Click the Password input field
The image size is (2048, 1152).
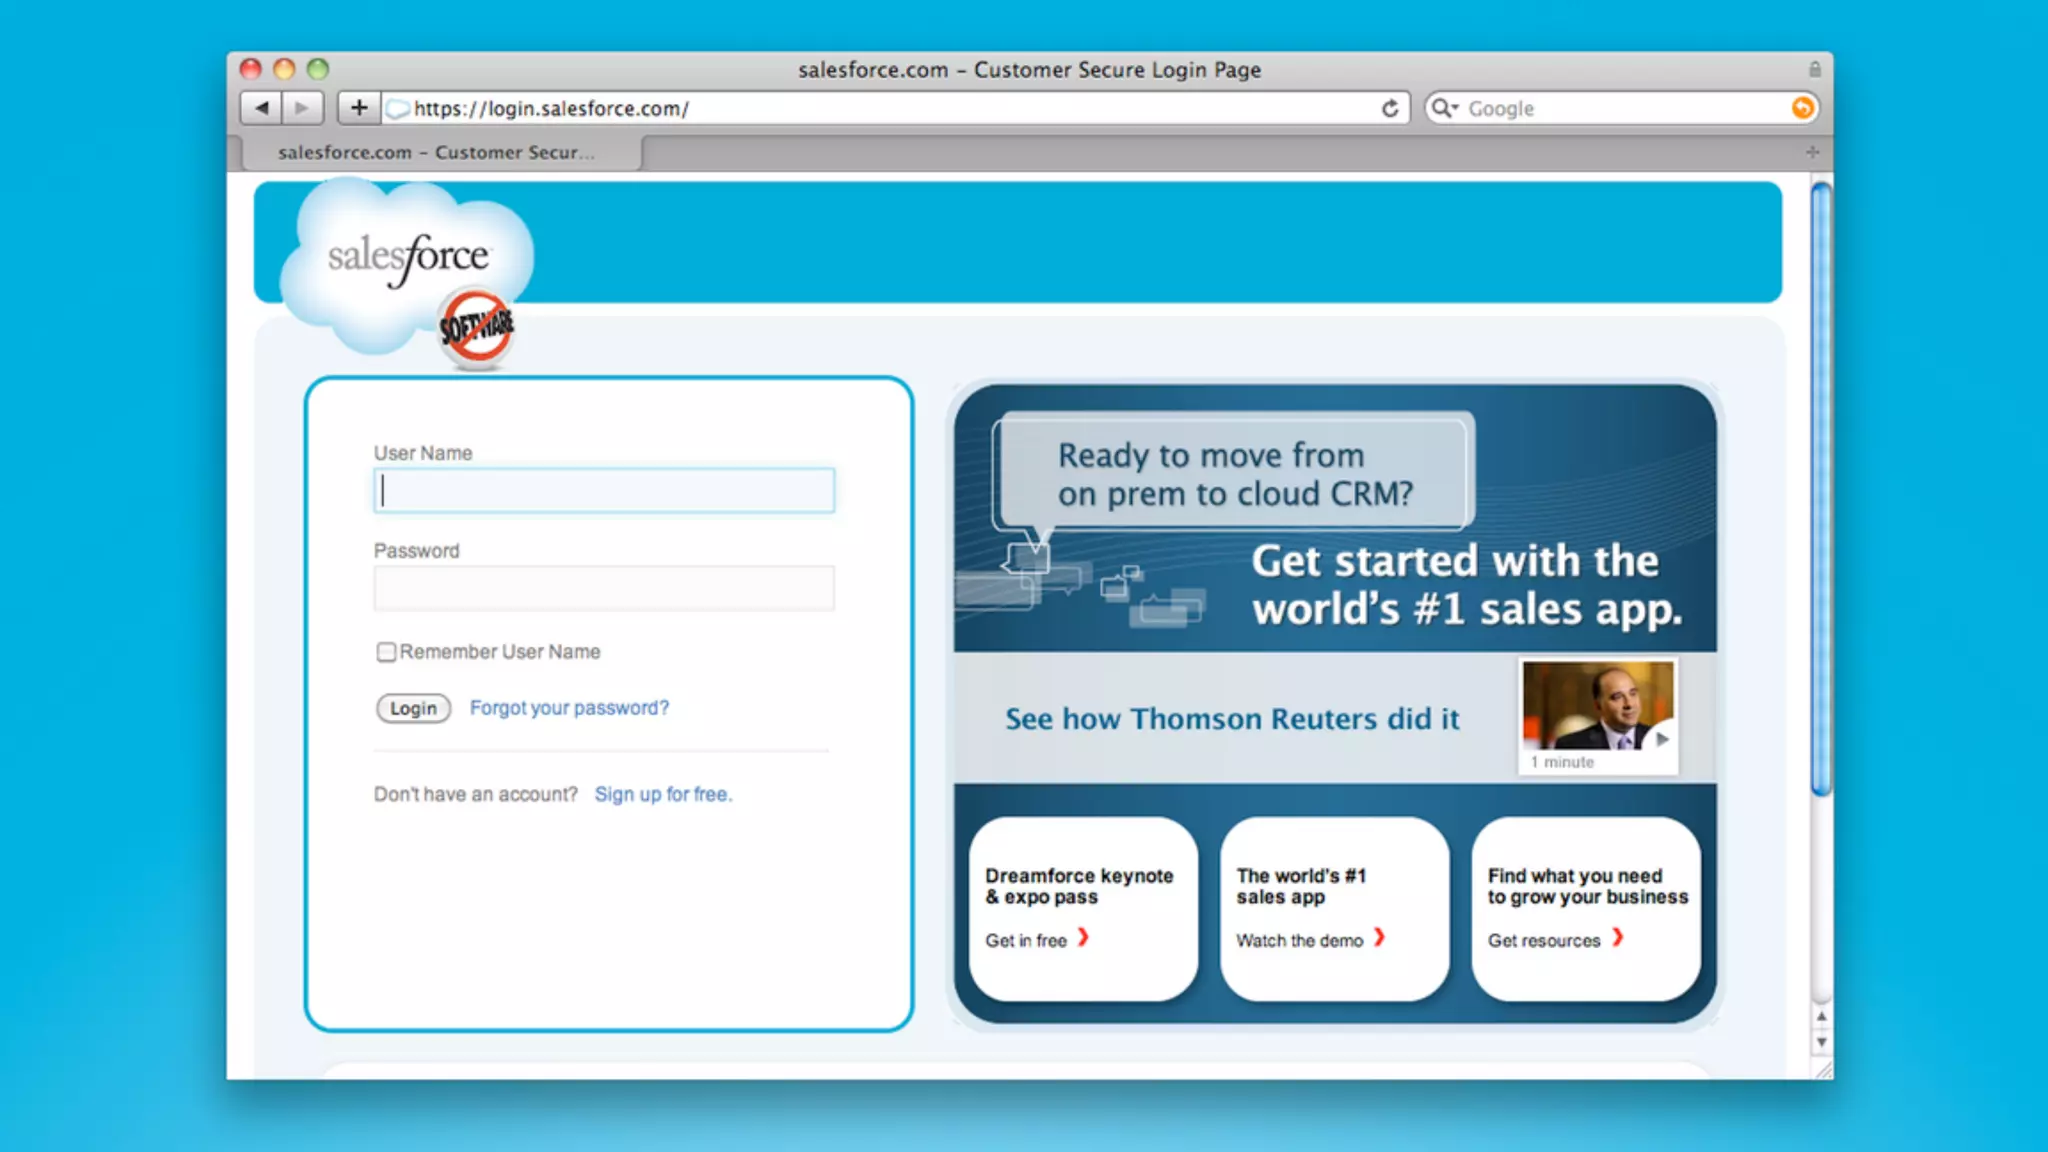coord(604,588)
